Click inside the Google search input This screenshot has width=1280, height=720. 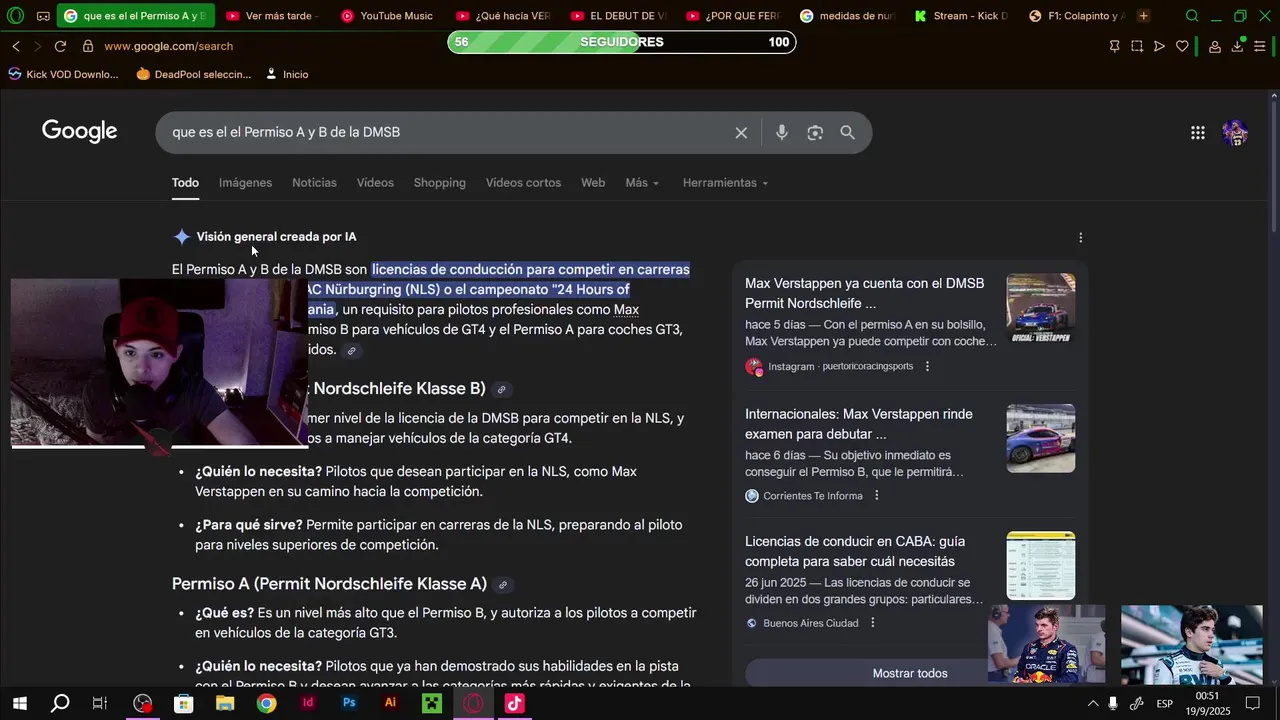[445, 132]
